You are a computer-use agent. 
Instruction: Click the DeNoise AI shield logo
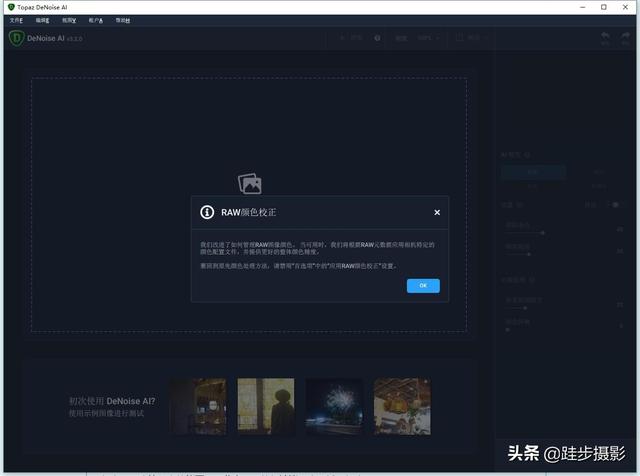(x=16, y=38)
